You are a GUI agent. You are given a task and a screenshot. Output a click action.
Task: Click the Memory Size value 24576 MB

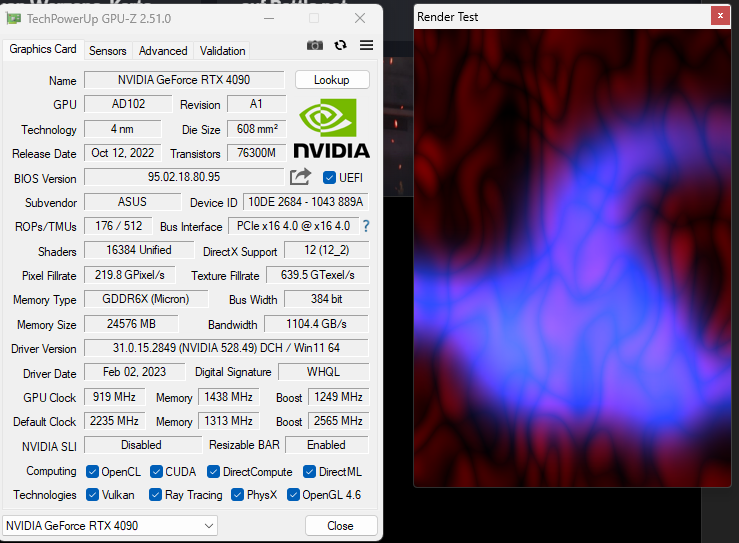[131, 324]
